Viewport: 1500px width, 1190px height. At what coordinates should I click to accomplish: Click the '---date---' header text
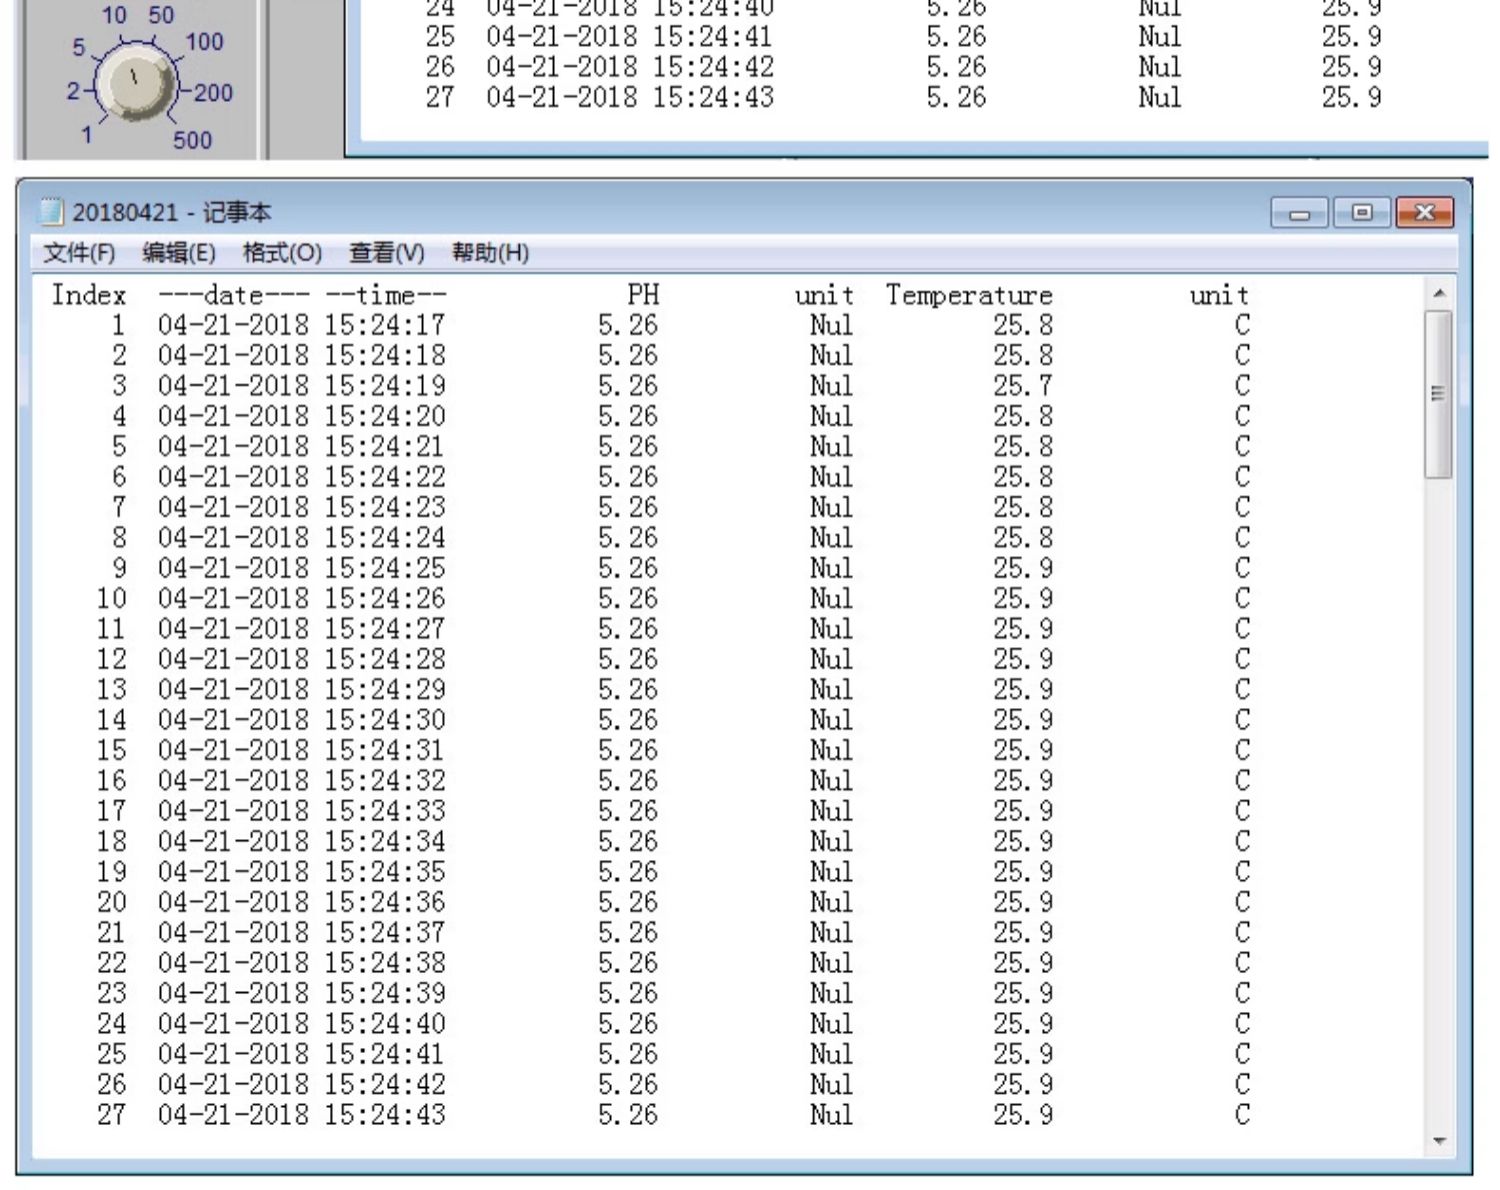tap(234, 295)
